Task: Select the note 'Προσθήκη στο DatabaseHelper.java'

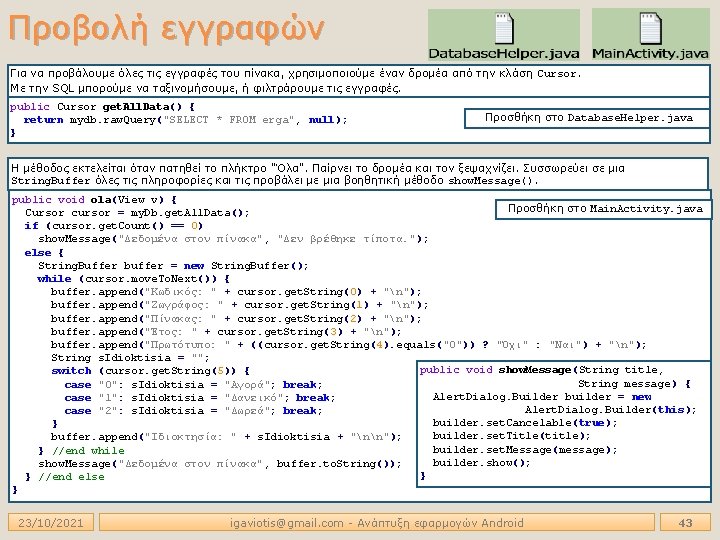Action: [588, 118]
